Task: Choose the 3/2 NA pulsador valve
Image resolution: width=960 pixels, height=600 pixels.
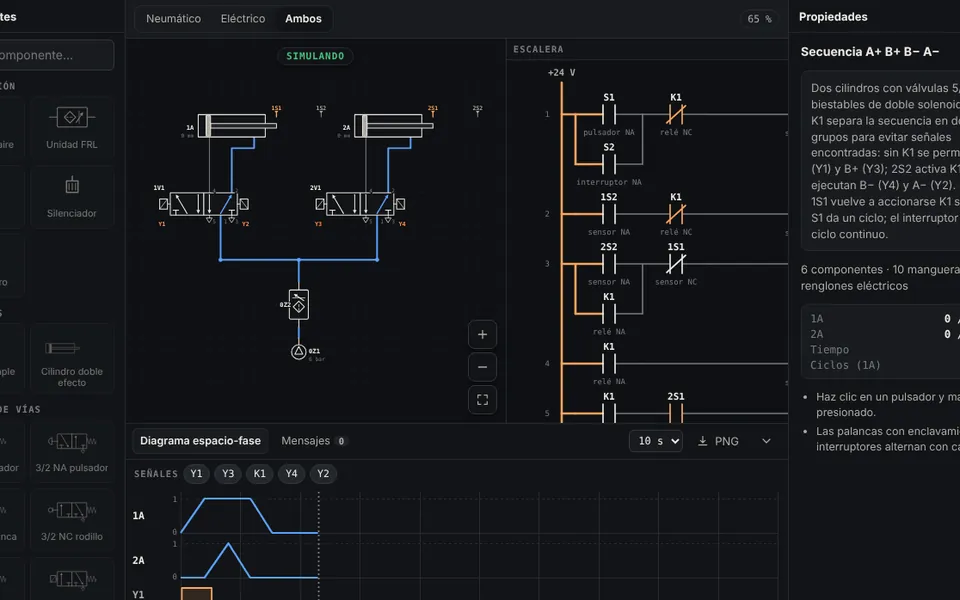Action: coord(72,452)
